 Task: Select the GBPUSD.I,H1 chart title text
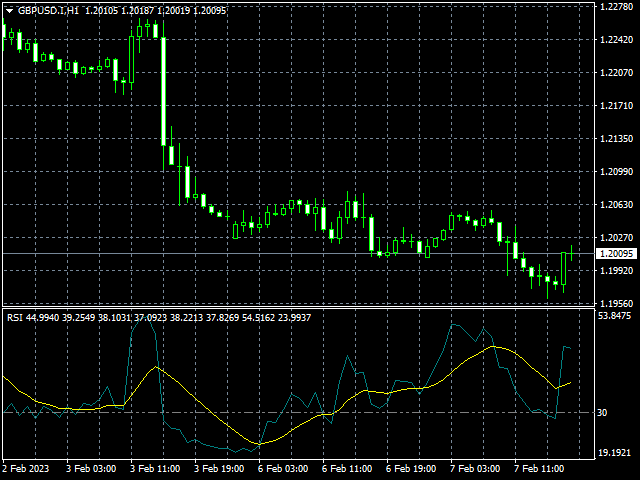point(48,11)
